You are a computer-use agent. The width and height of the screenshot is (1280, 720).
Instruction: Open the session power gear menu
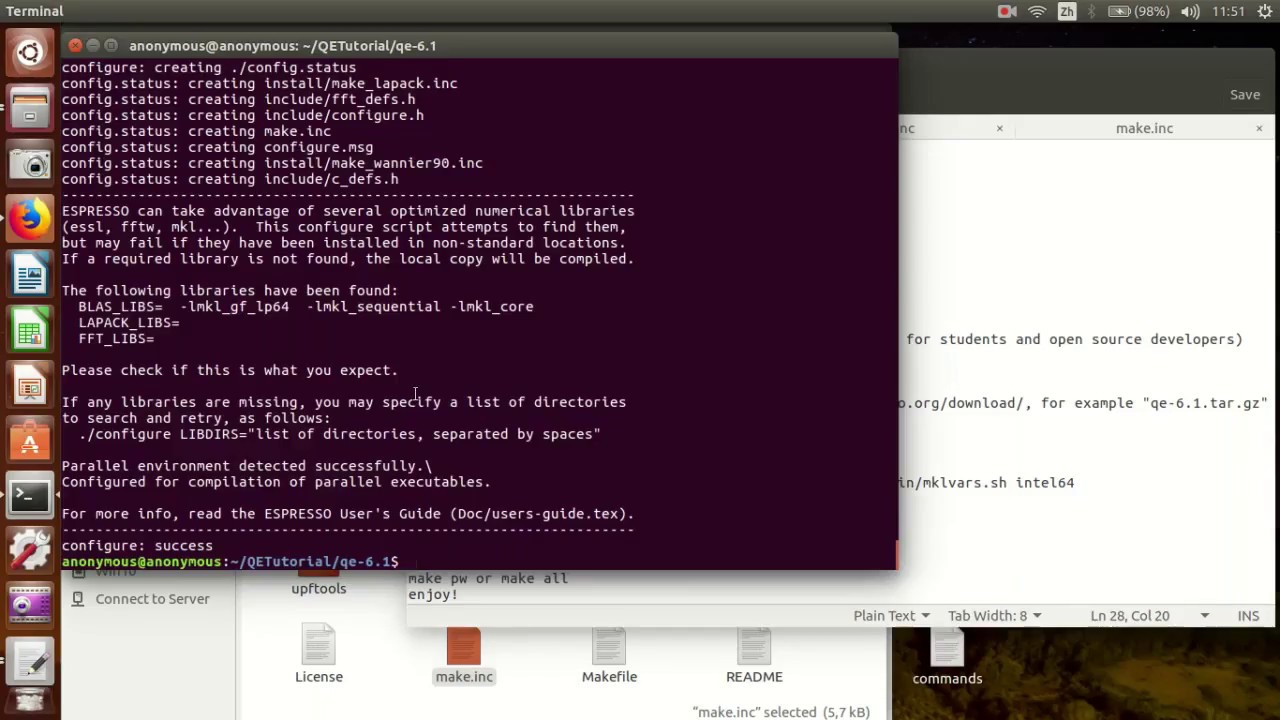1264,11
